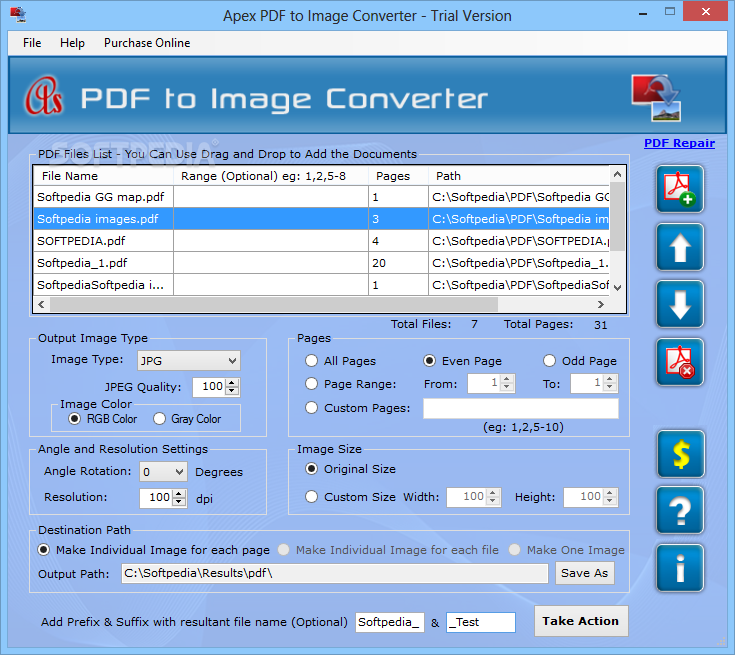This screenshot has width=735, height=655.
Task: Click the dollar sign purchase button
Action: (x=680, y=454)
